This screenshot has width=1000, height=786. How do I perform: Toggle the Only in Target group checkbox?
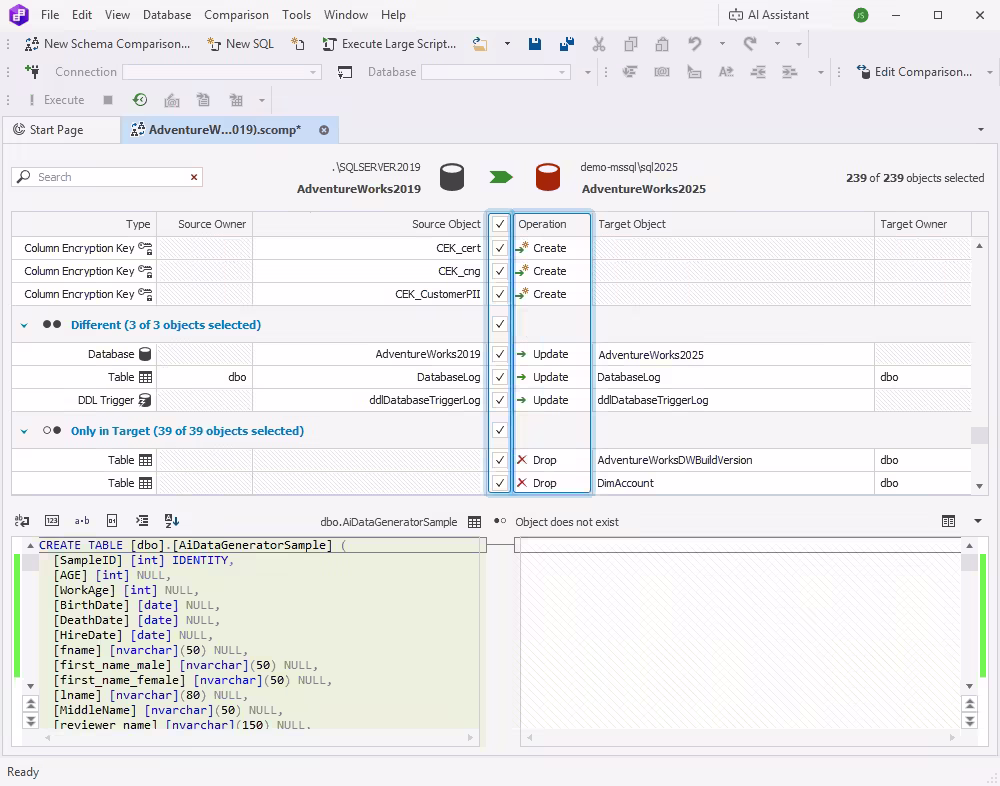(500, 430)
